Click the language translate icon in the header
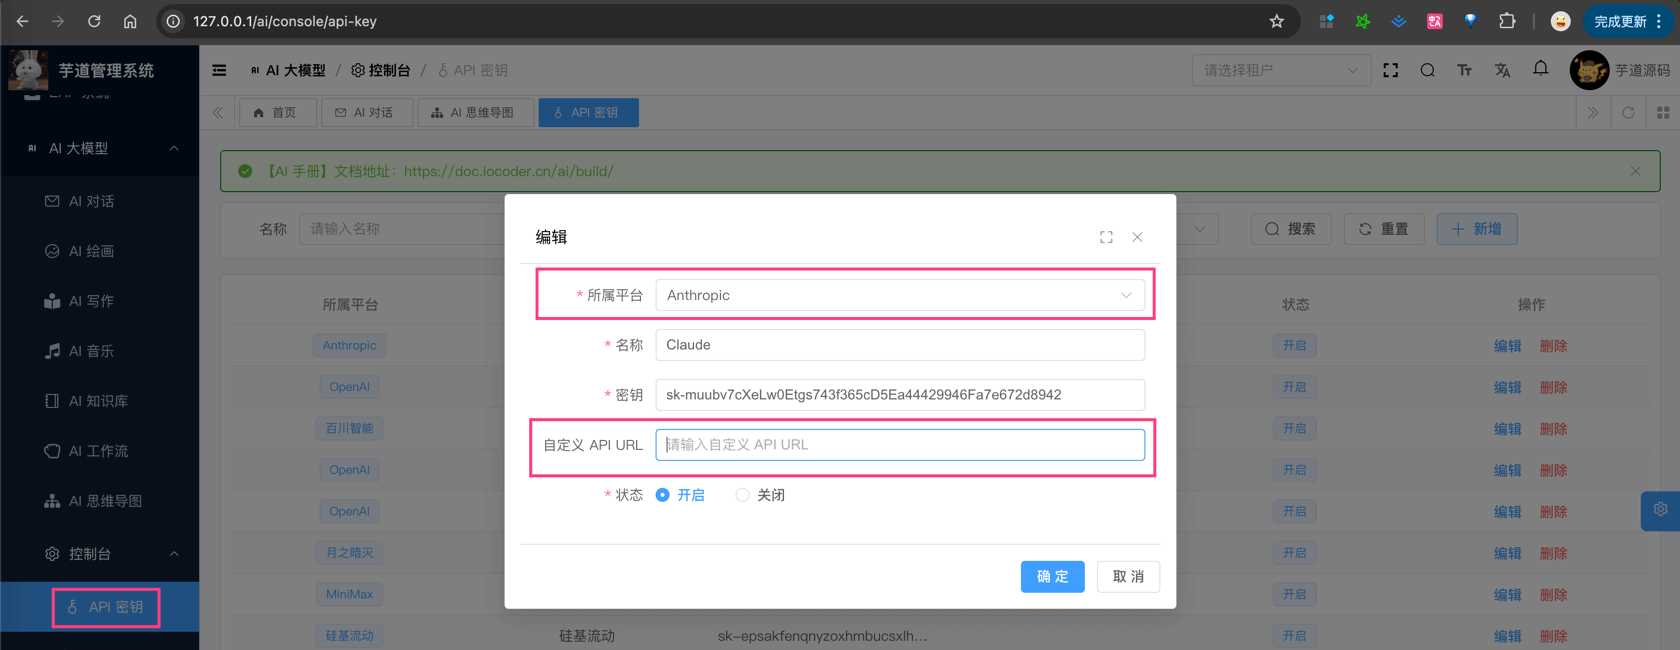Viewport: 1680px width, 650px height. tap(1502, 70)
